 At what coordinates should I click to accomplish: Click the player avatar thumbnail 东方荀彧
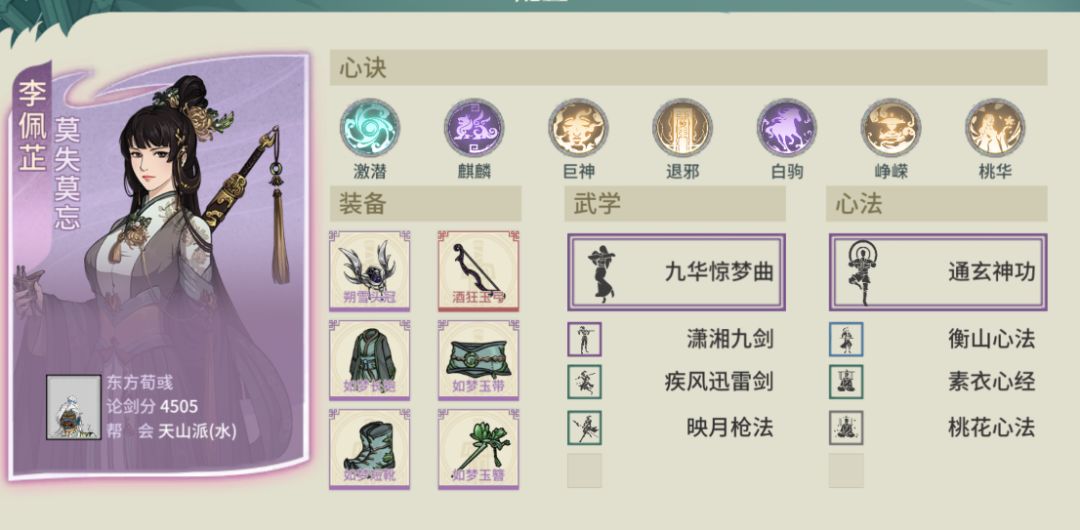pos(74,407)
